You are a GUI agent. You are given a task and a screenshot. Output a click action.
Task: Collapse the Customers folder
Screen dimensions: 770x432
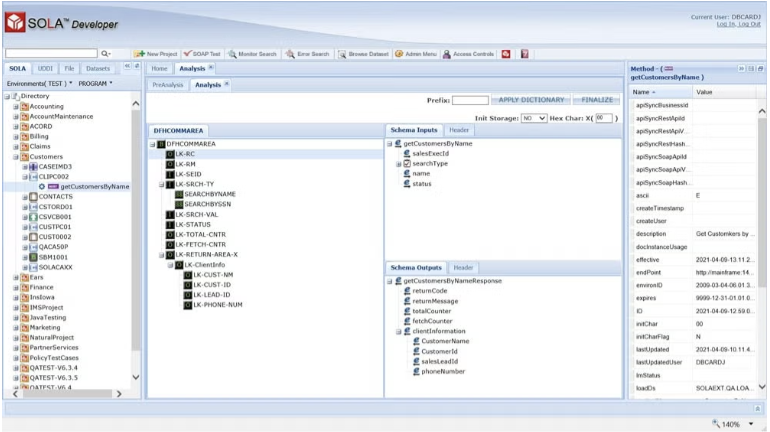16,157
